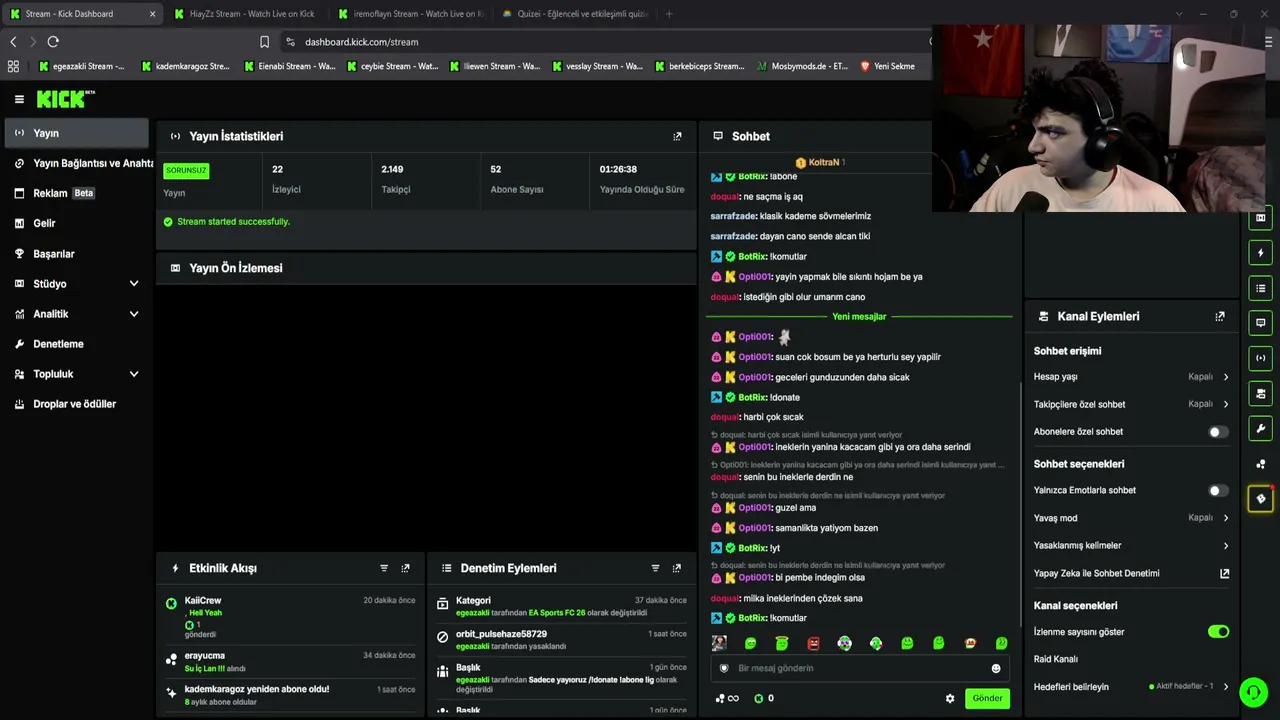Click the channel points infinity indicator
The image size is (1280, 720).
[x=727, y=698]
